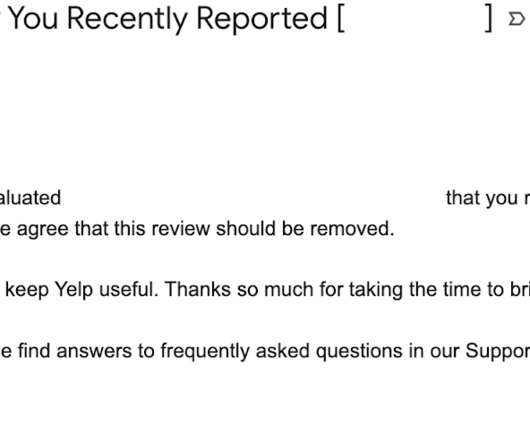
Task: Open the partially visible Support link
Action: (498, 351)
